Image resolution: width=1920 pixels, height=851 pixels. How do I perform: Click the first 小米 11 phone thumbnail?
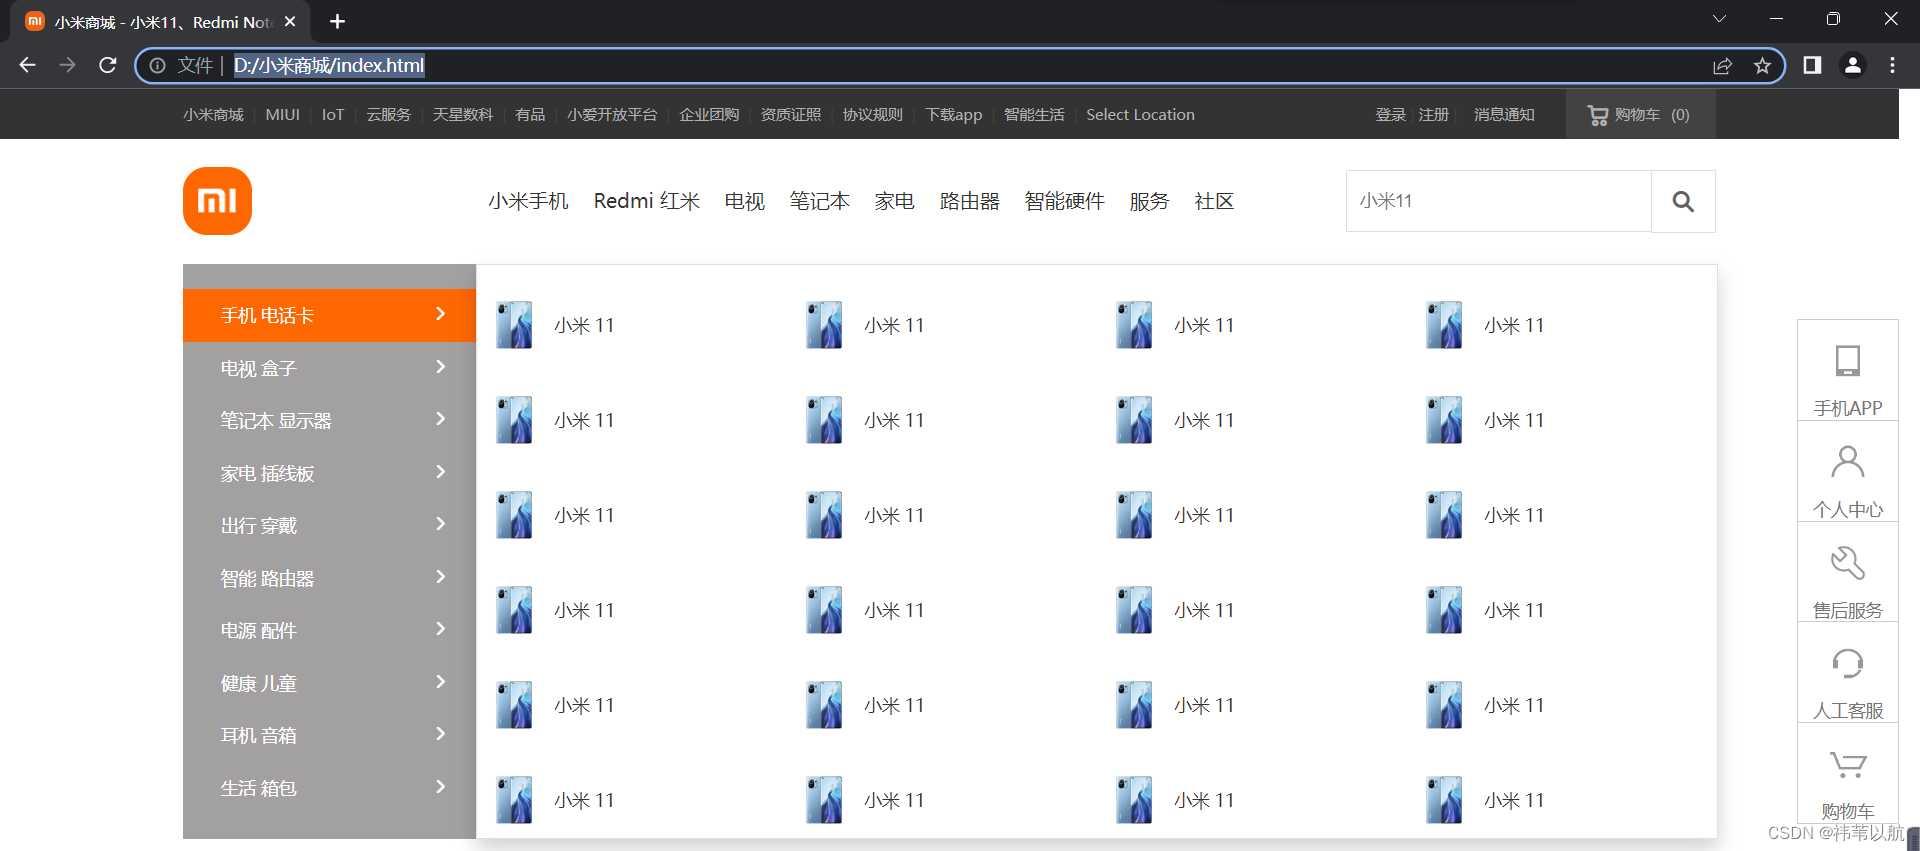click(514, 325)
